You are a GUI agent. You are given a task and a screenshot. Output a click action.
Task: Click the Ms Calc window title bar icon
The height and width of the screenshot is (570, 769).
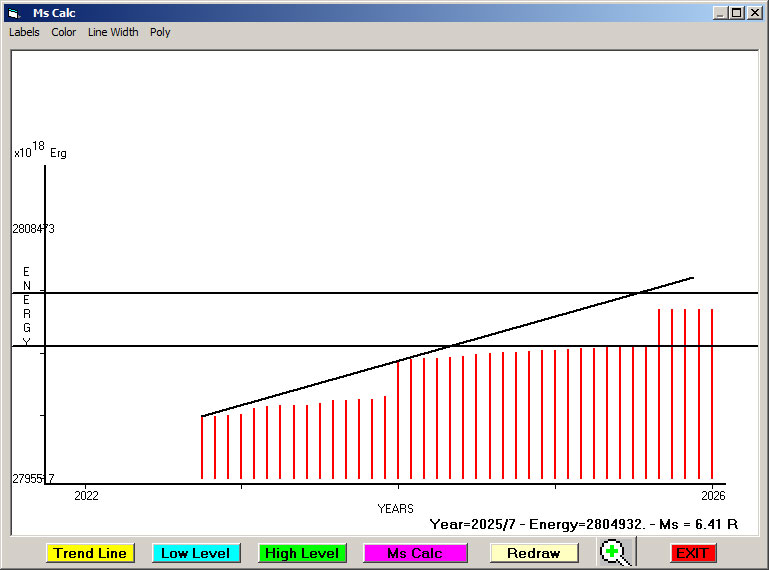pyautogui.click(x=13, y=13)
